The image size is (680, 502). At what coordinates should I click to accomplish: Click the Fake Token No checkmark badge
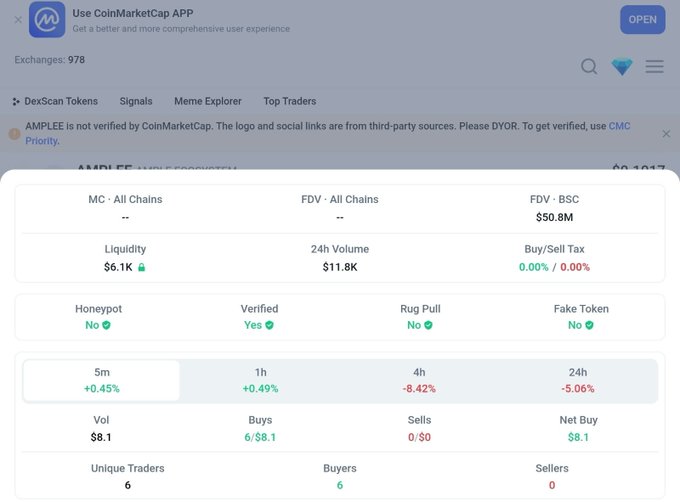589,325
